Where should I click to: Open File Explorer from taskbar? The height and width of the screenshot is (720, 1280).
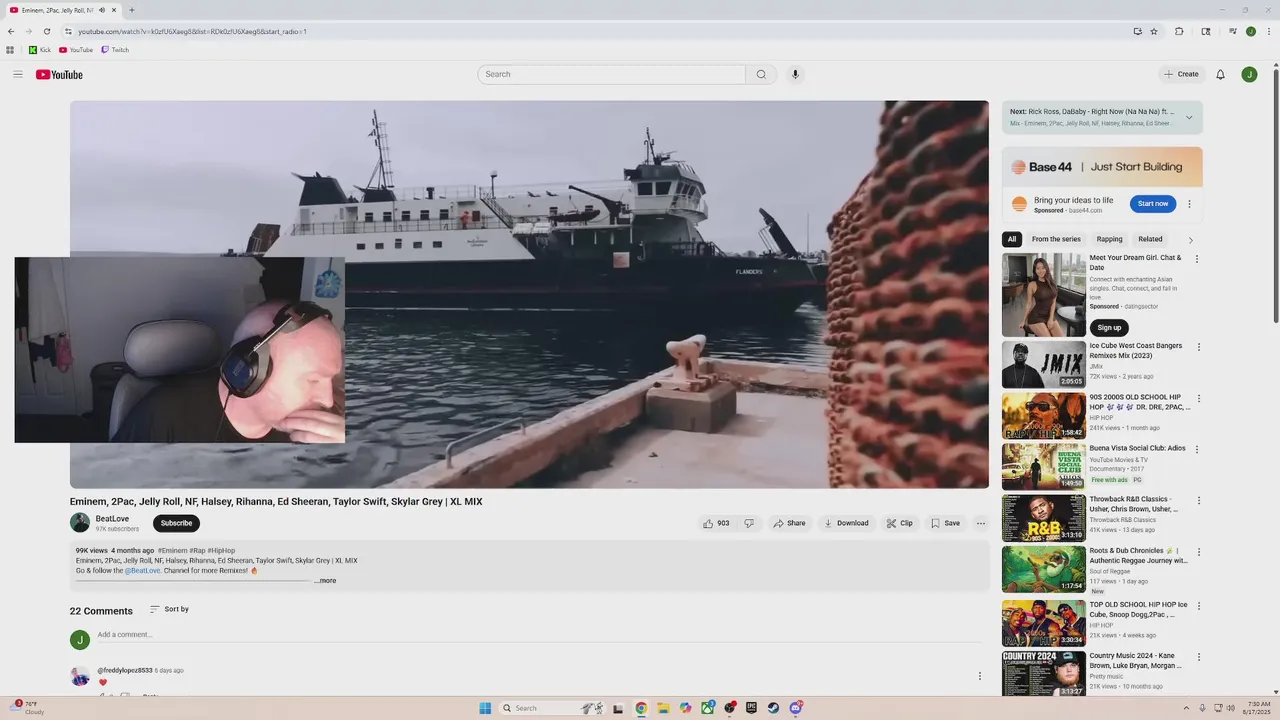tap(663, 708)
